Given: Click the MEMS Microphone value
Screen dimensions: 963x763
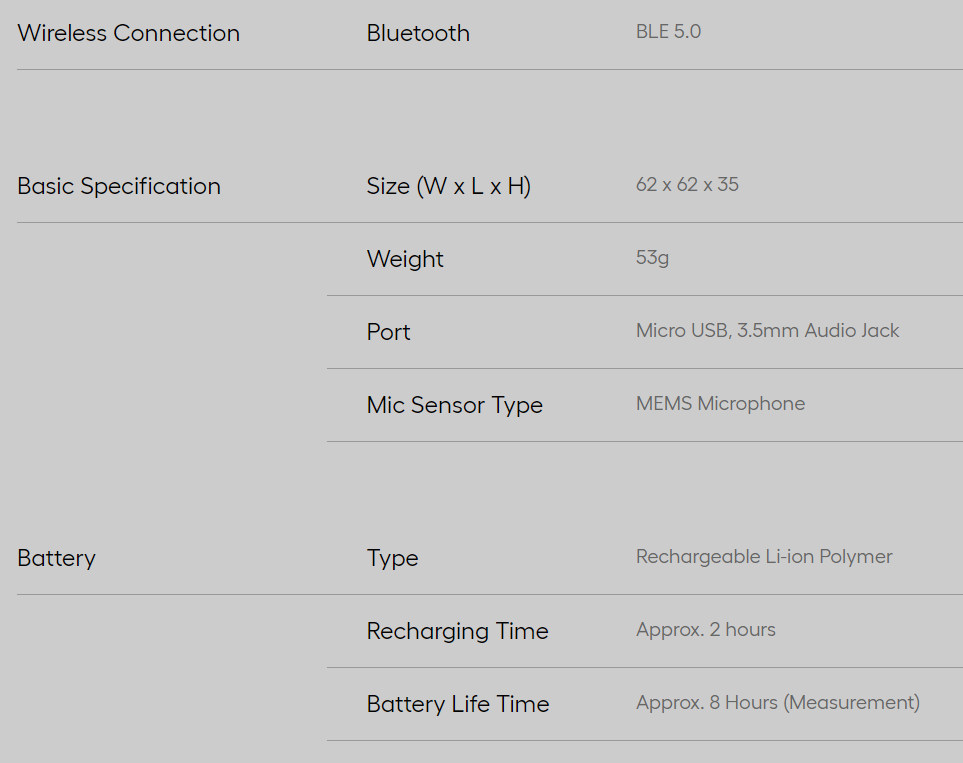Looking at the screenshot, I should pos(720,404).
